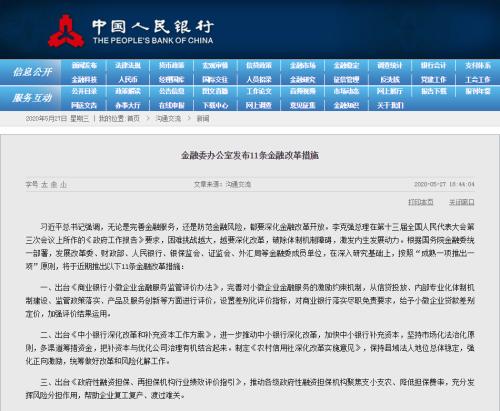Open 公开目录 under 服务互动
The height and width of the screenshot is (411, 500).
(84, 91)
